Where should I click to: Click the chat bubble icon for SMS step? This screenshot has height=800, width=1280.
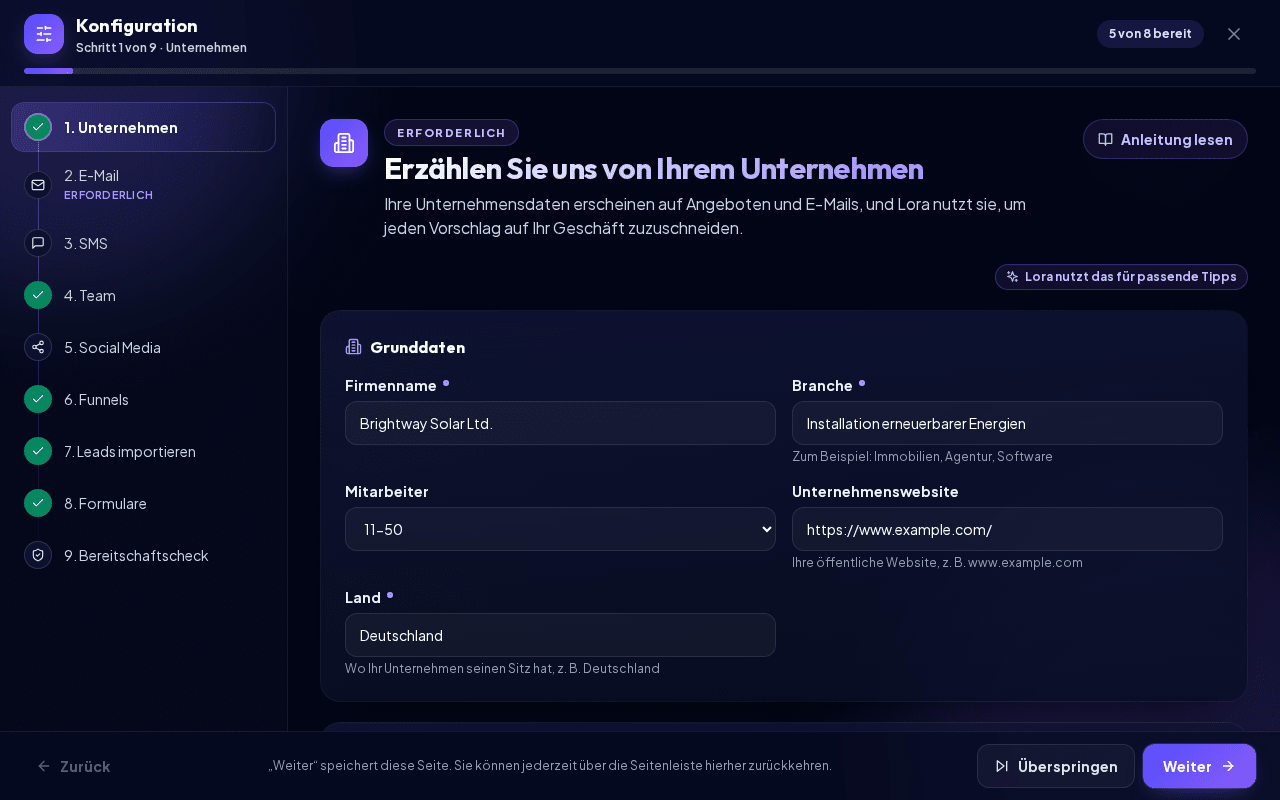click(x=38, y=243)
